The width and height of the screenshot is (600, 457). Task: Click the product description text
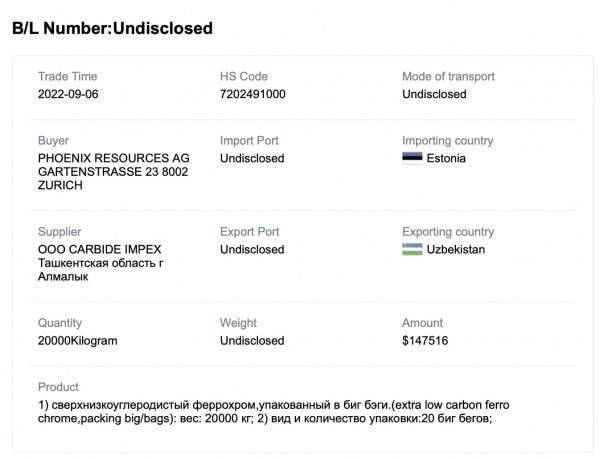pyautogui.click(x=273, y=411)
